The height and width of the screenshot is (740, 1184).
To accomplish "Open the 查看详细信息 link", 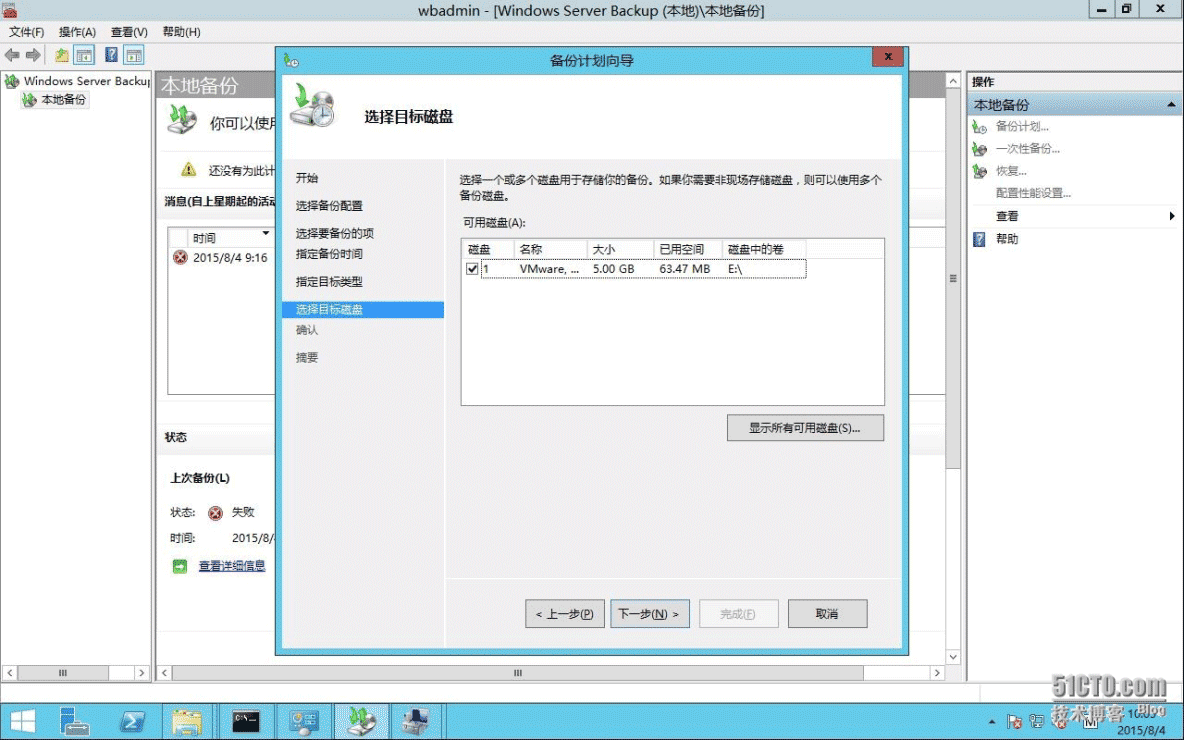I will click(x=232, y=566).
